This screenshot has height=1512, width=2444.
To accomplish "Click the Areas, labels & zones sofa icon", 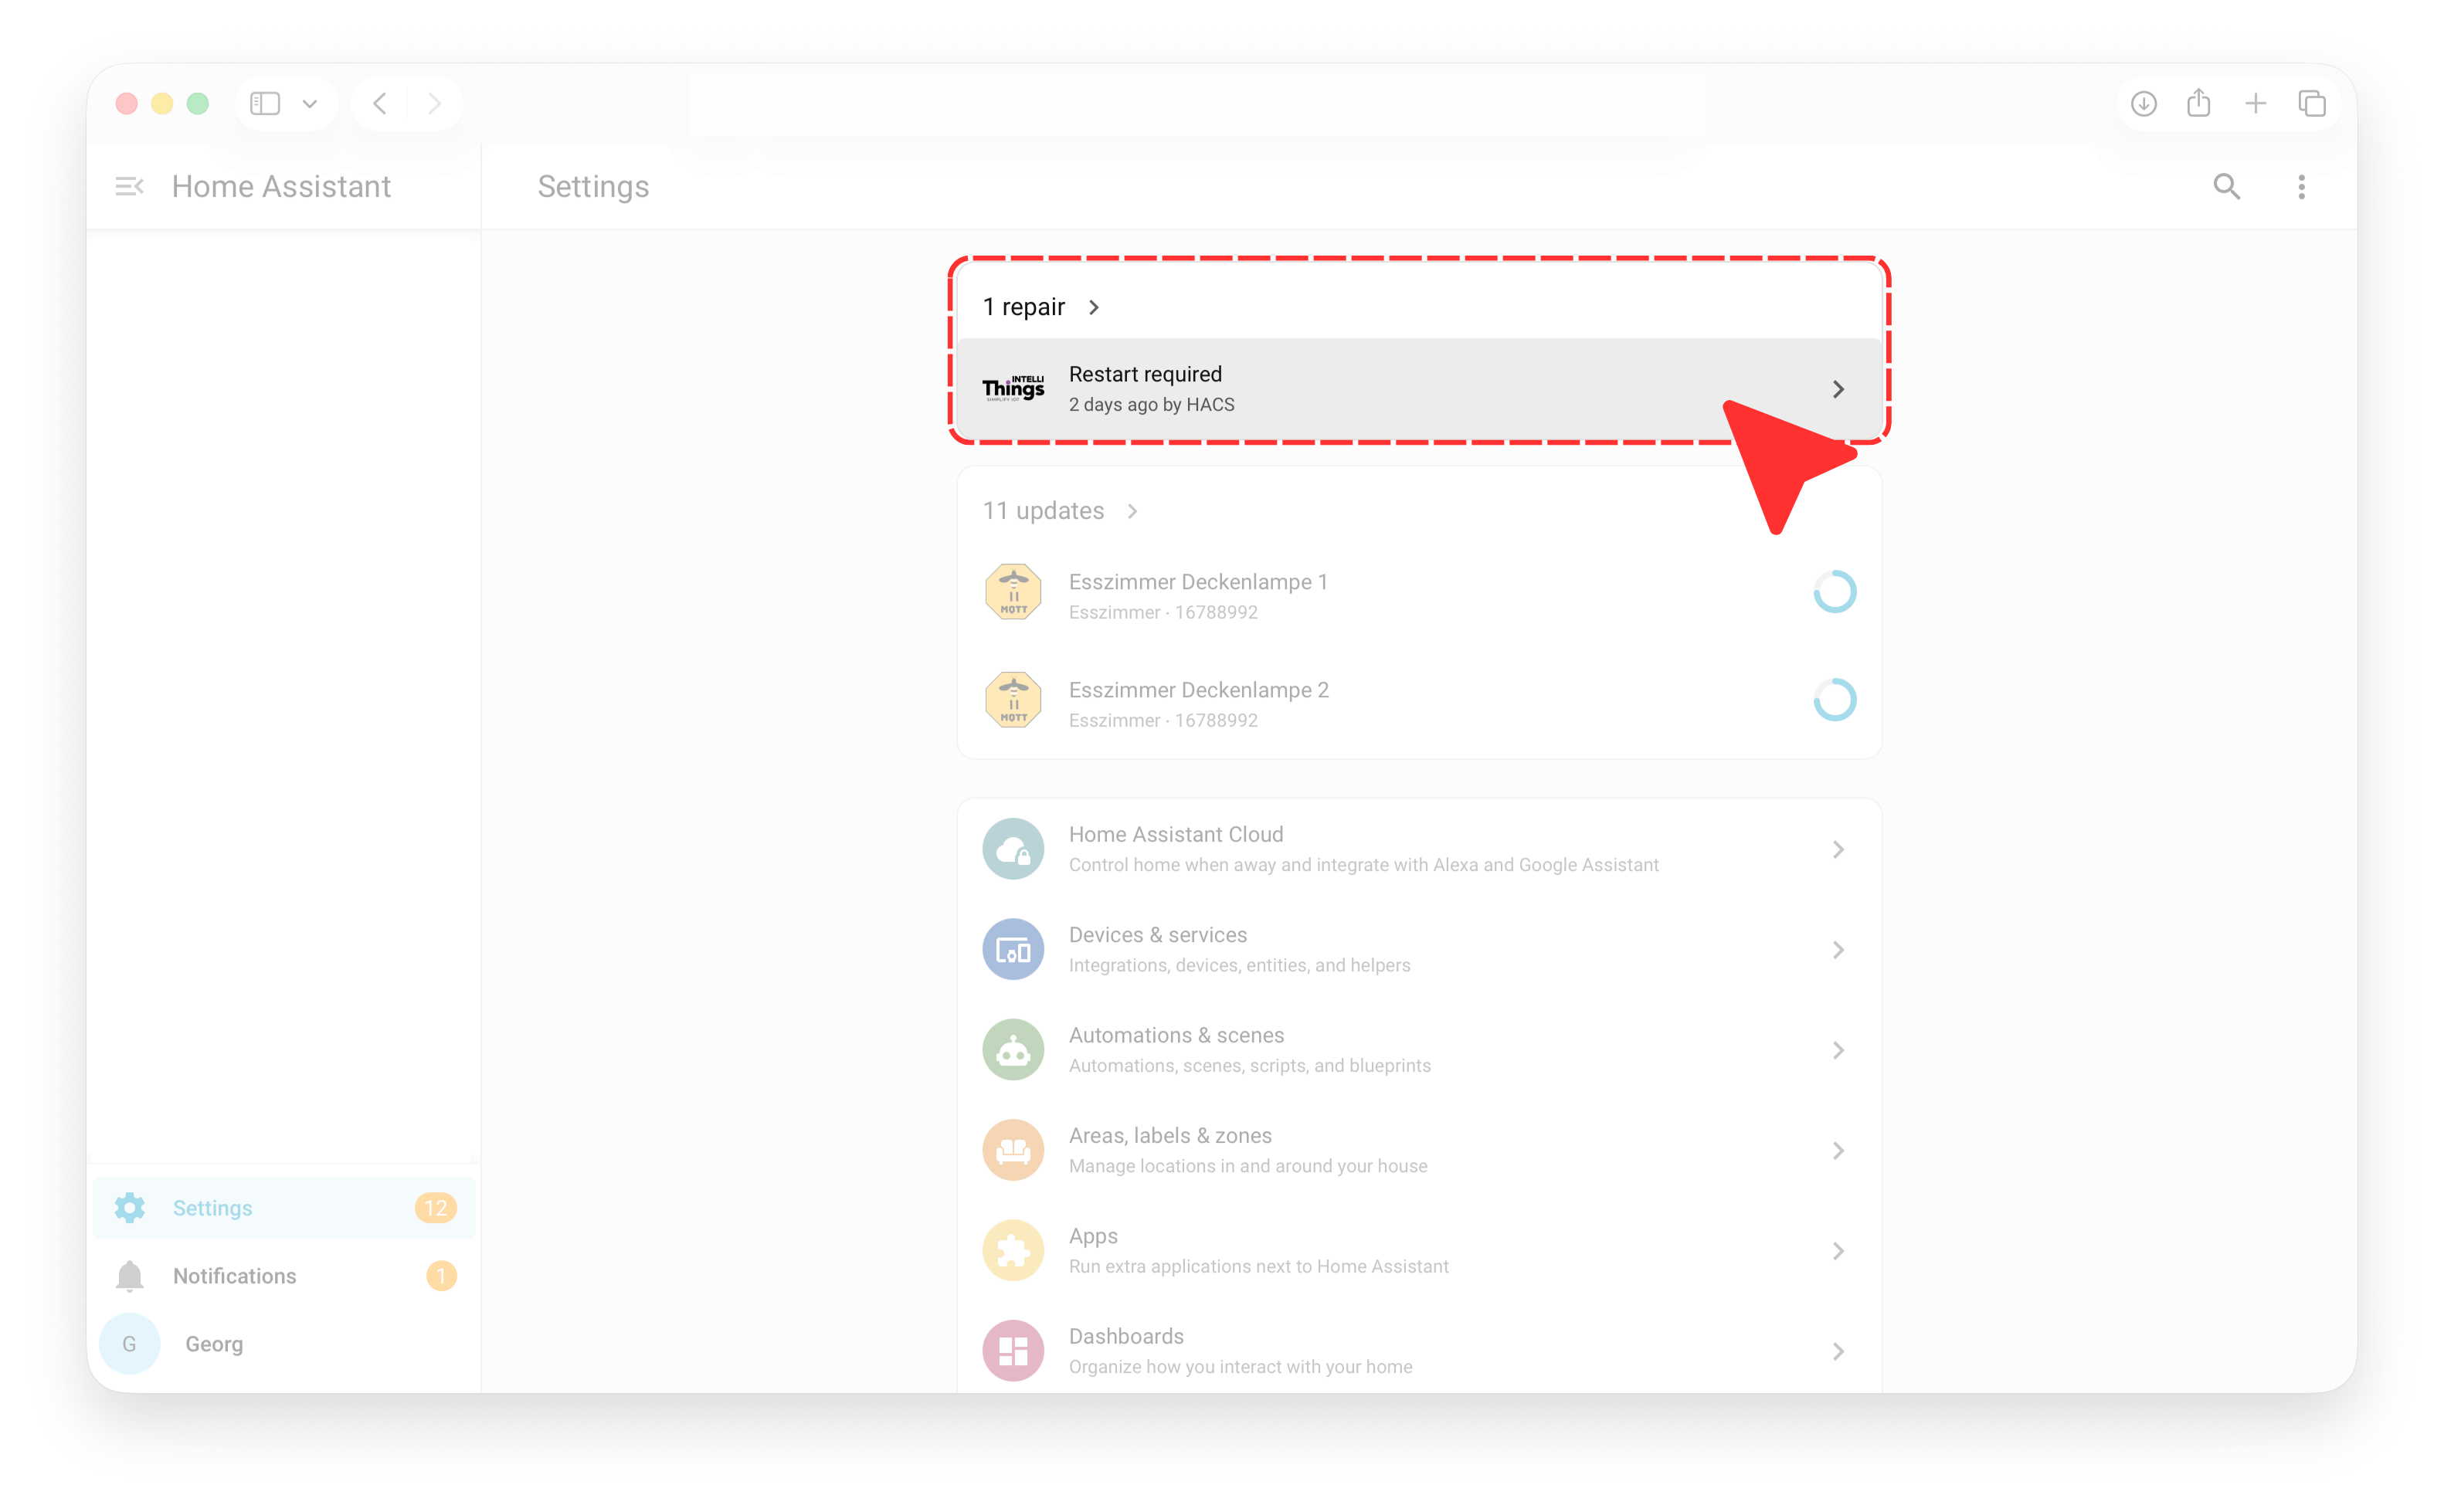I will coord(1013,1150).
